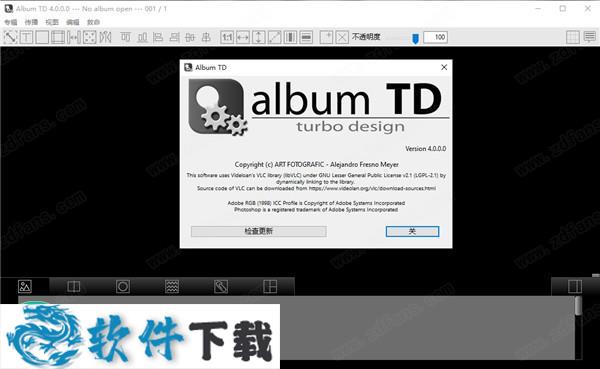Click the dotted square selection icon

[89, 37]
